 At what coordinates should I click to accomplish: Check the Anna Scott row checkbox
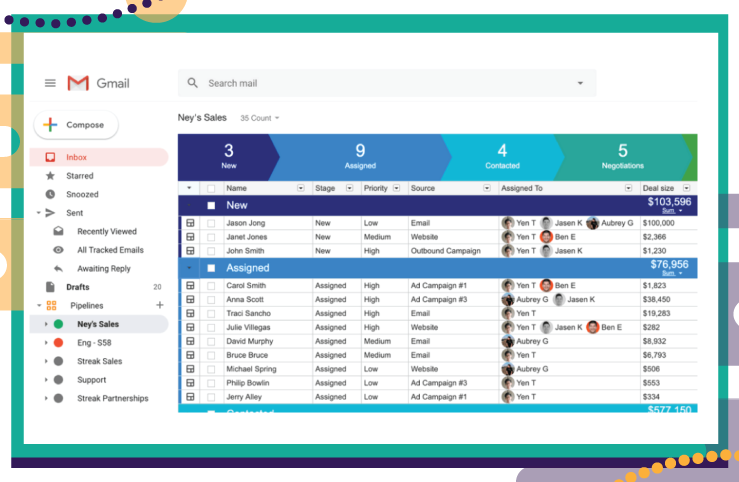click(x=211, y=300)
